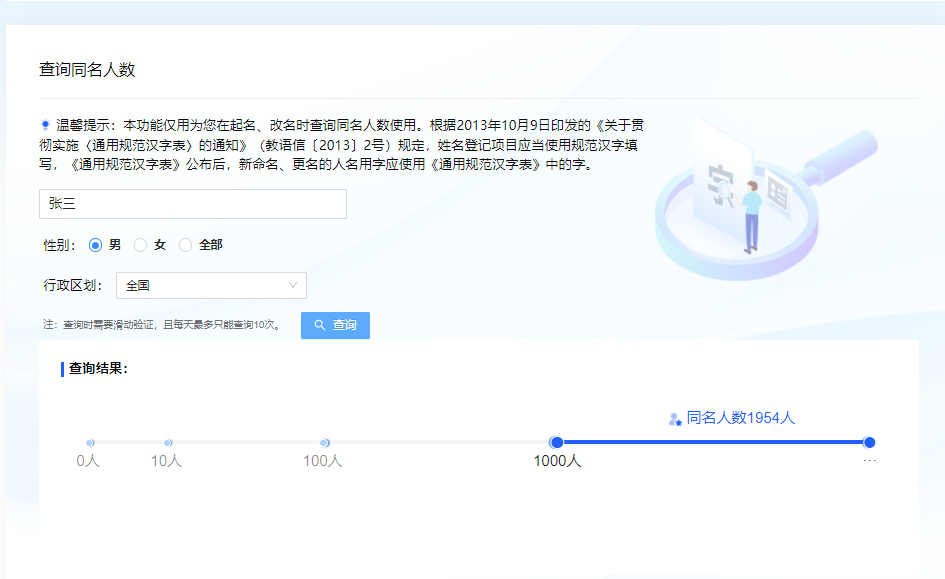This screenshot has height=579, width=945.
Task: Select the 女 radio button
Action: 141,245
